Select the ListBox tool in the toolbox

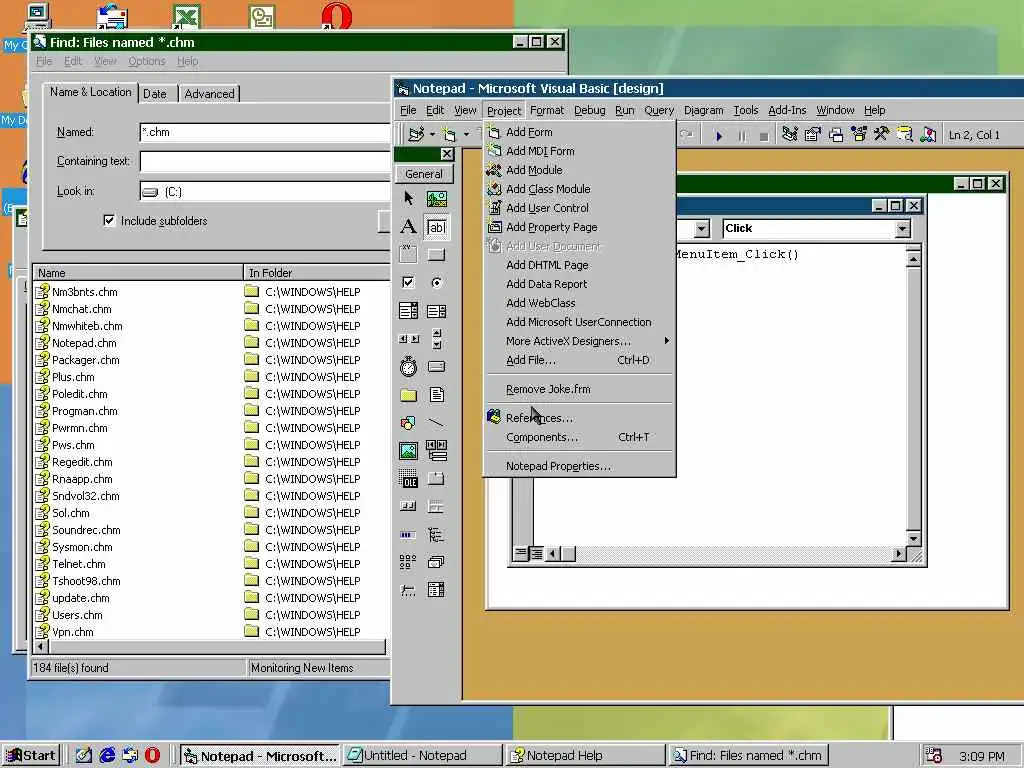(436, 311)
